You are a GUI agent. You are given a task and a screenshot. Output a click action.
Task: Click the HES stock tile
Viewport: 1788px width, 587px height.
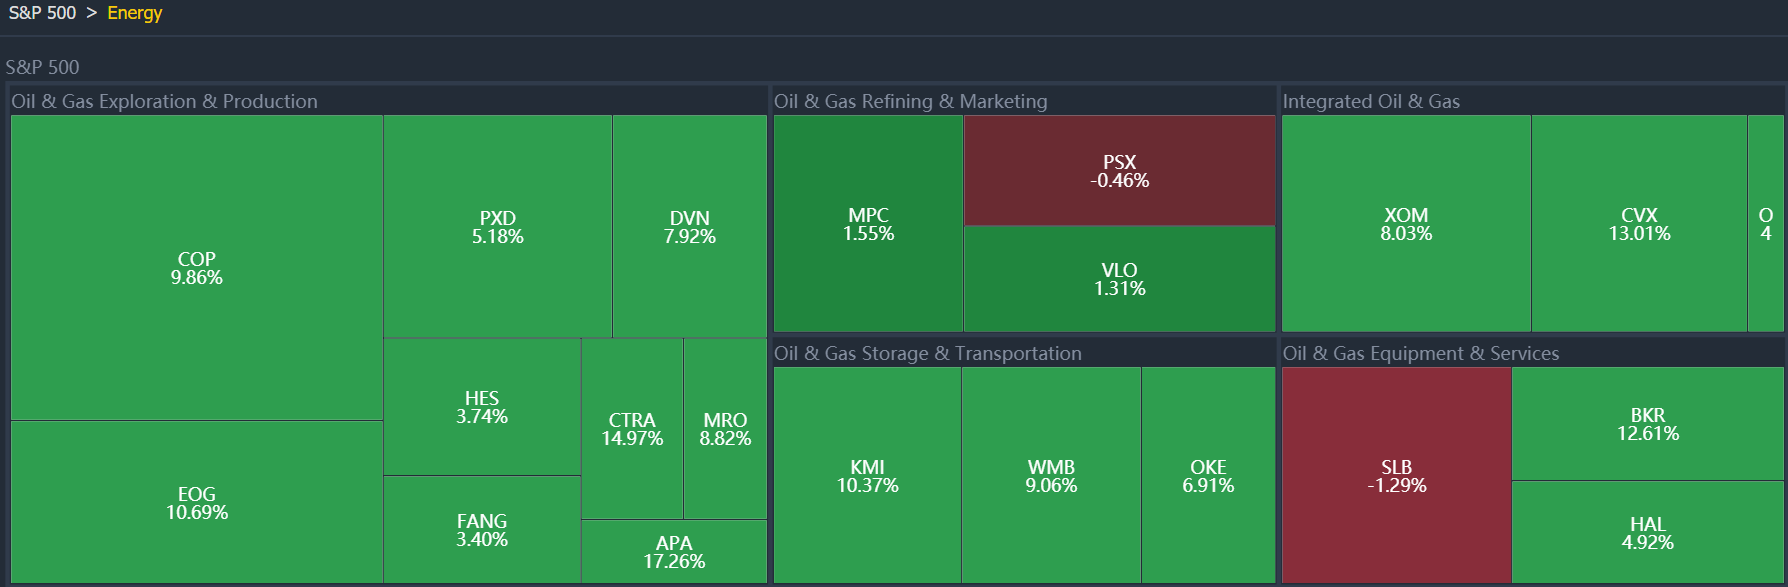(481, 406)
